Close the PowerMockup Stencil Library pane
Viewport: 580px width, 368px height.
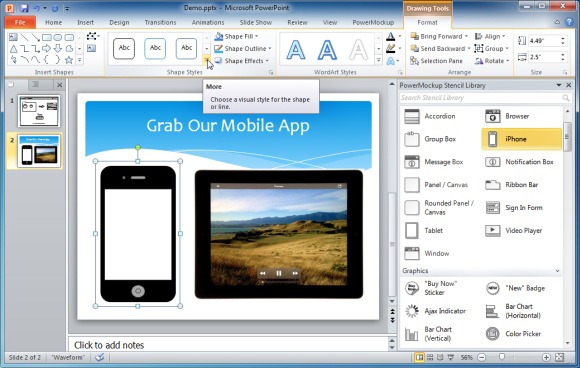coord(569,85)
